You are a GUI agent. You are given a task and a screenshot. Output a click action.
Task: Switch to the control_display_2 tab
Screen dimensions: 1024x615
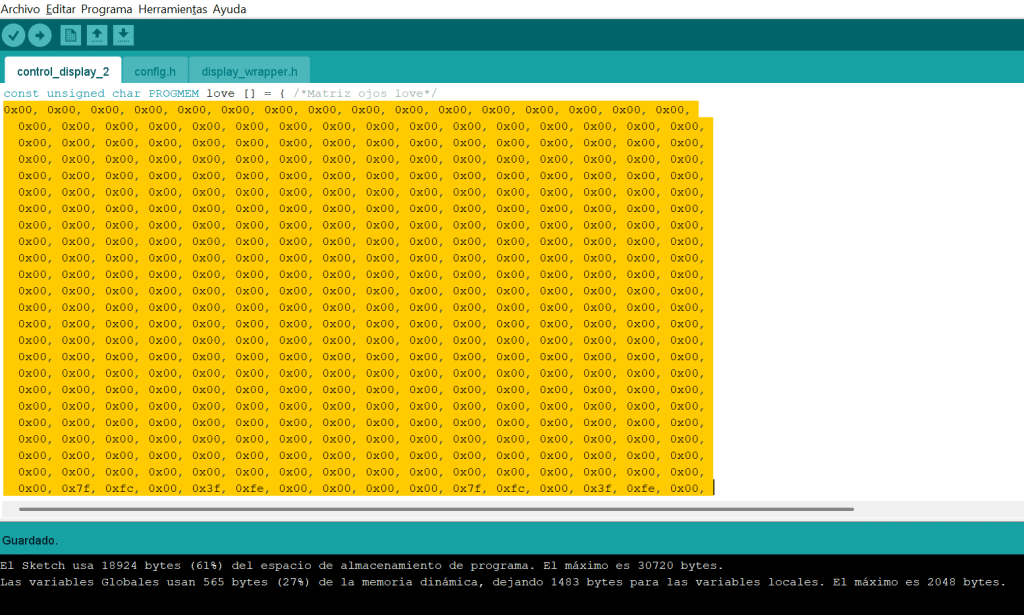[63, 71]
